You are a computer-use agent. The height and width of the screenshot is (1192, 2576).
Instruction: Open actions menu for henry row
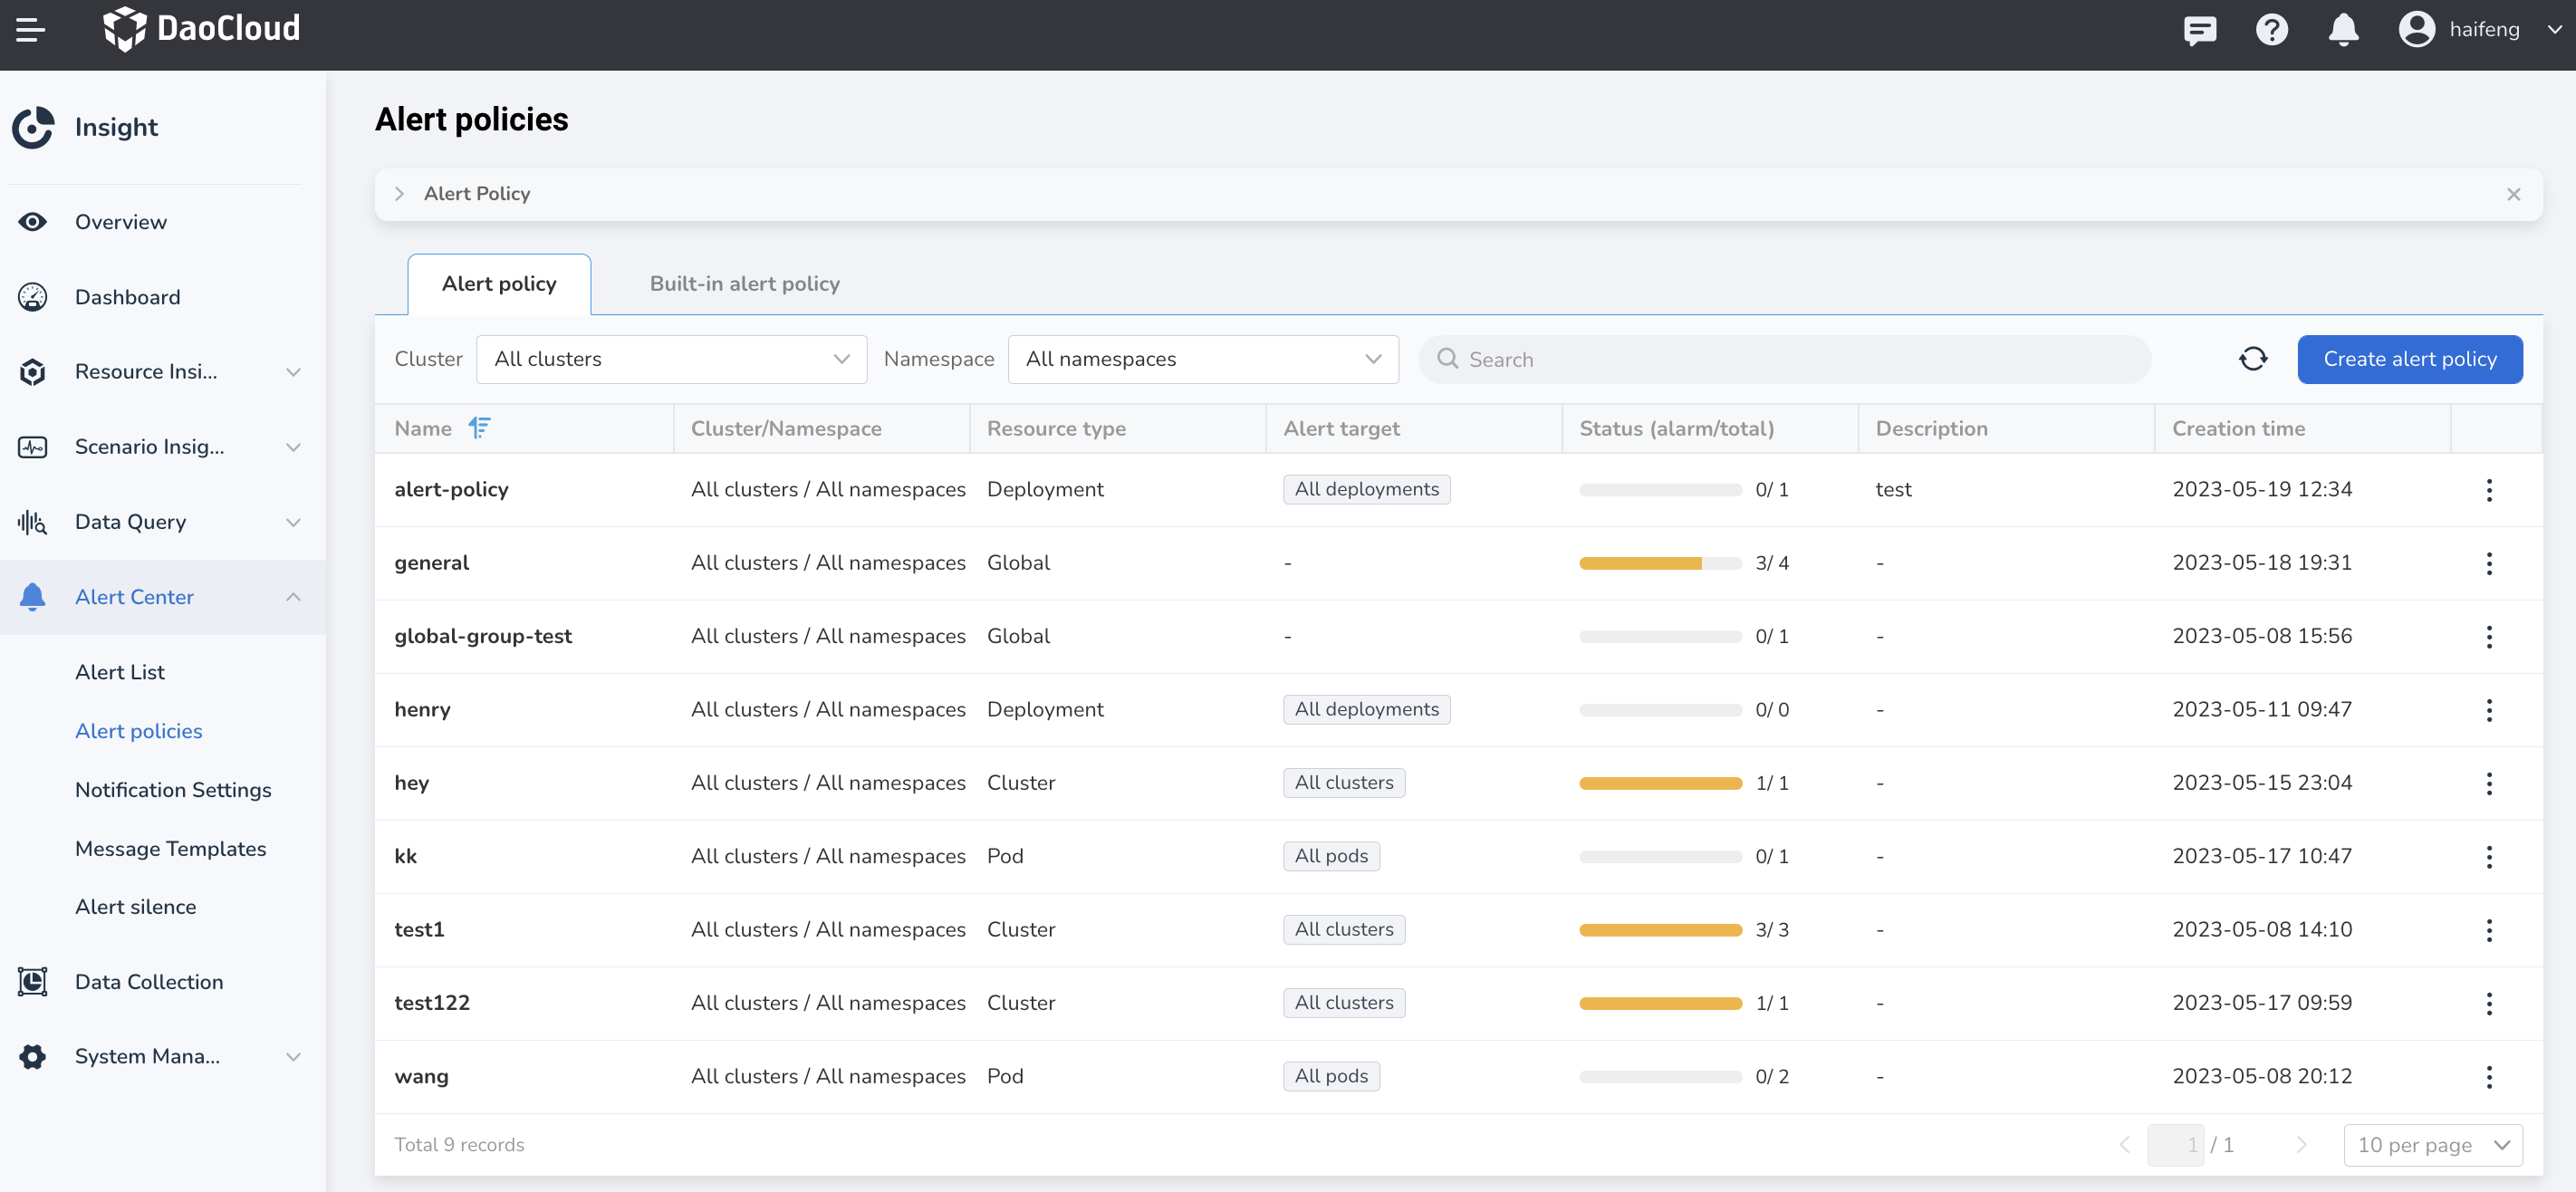pyautogui.click(x=2489, y=710)
